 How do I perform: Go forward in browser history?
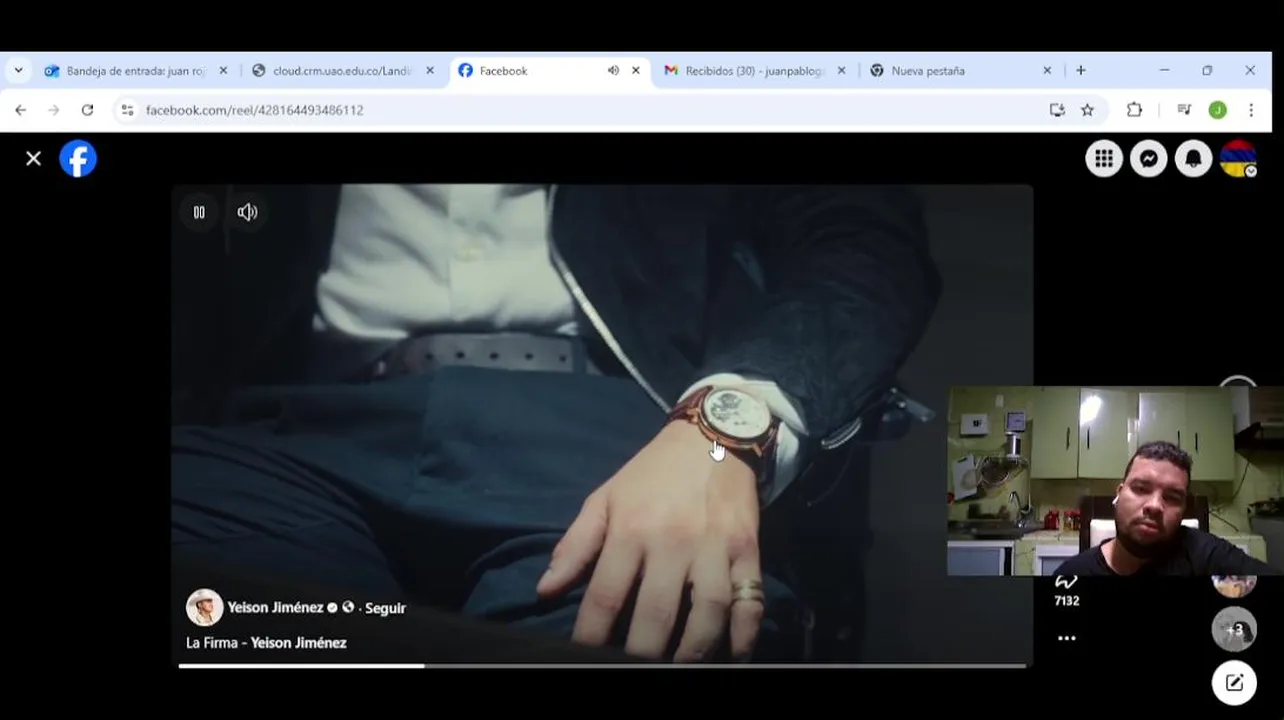point(54,110)
